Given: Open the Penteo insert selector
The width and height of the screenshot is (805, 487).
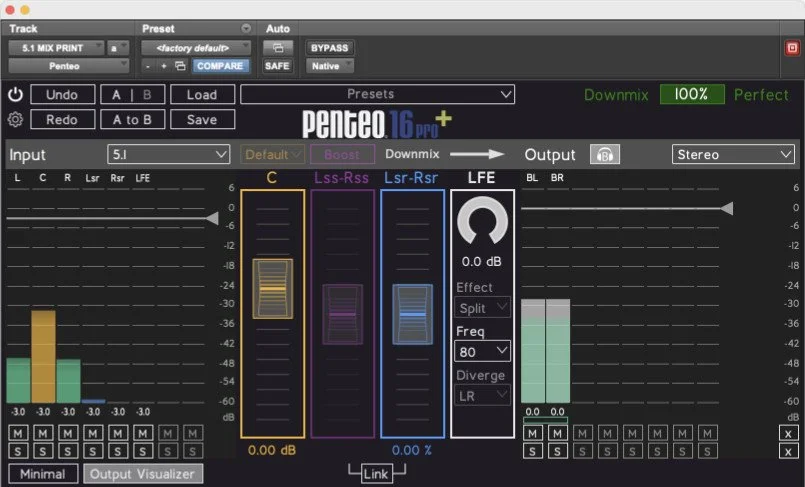Looking at the screenshot, I should (68, 66).
